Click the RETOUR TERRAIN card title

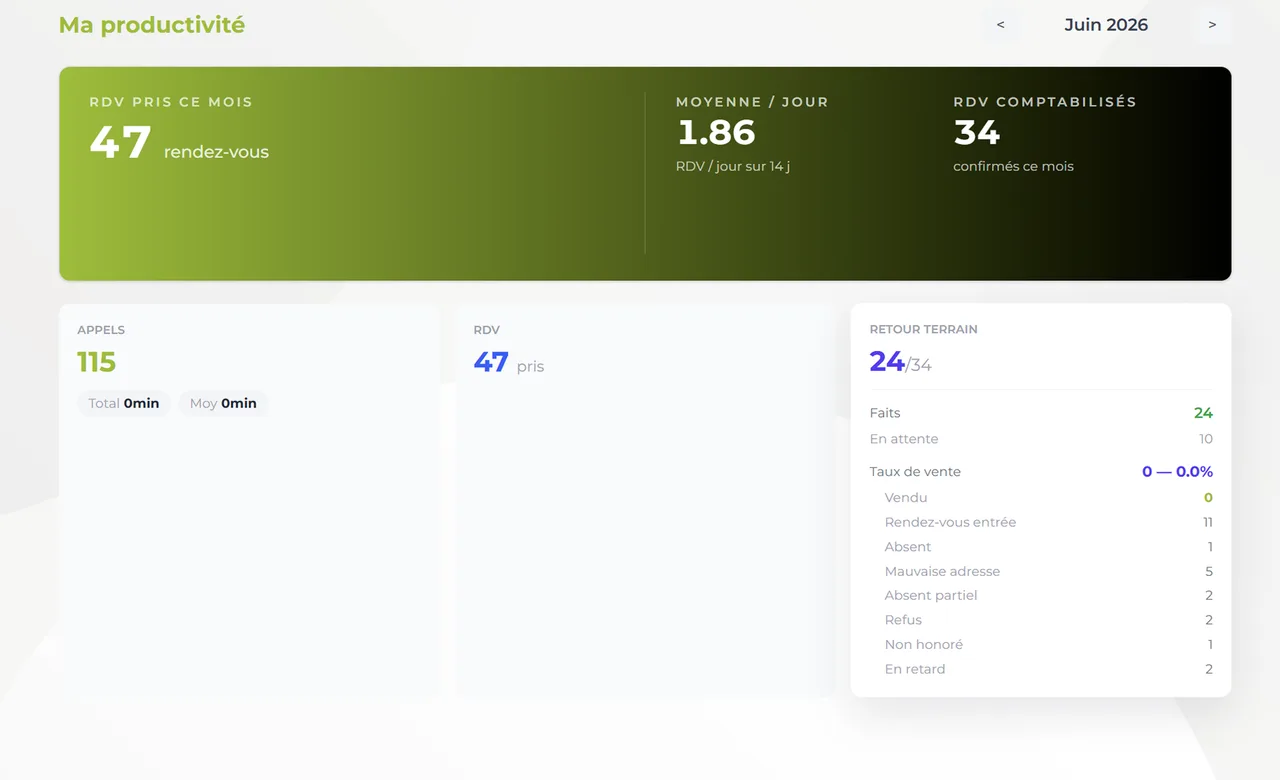[x=924, y=329]
